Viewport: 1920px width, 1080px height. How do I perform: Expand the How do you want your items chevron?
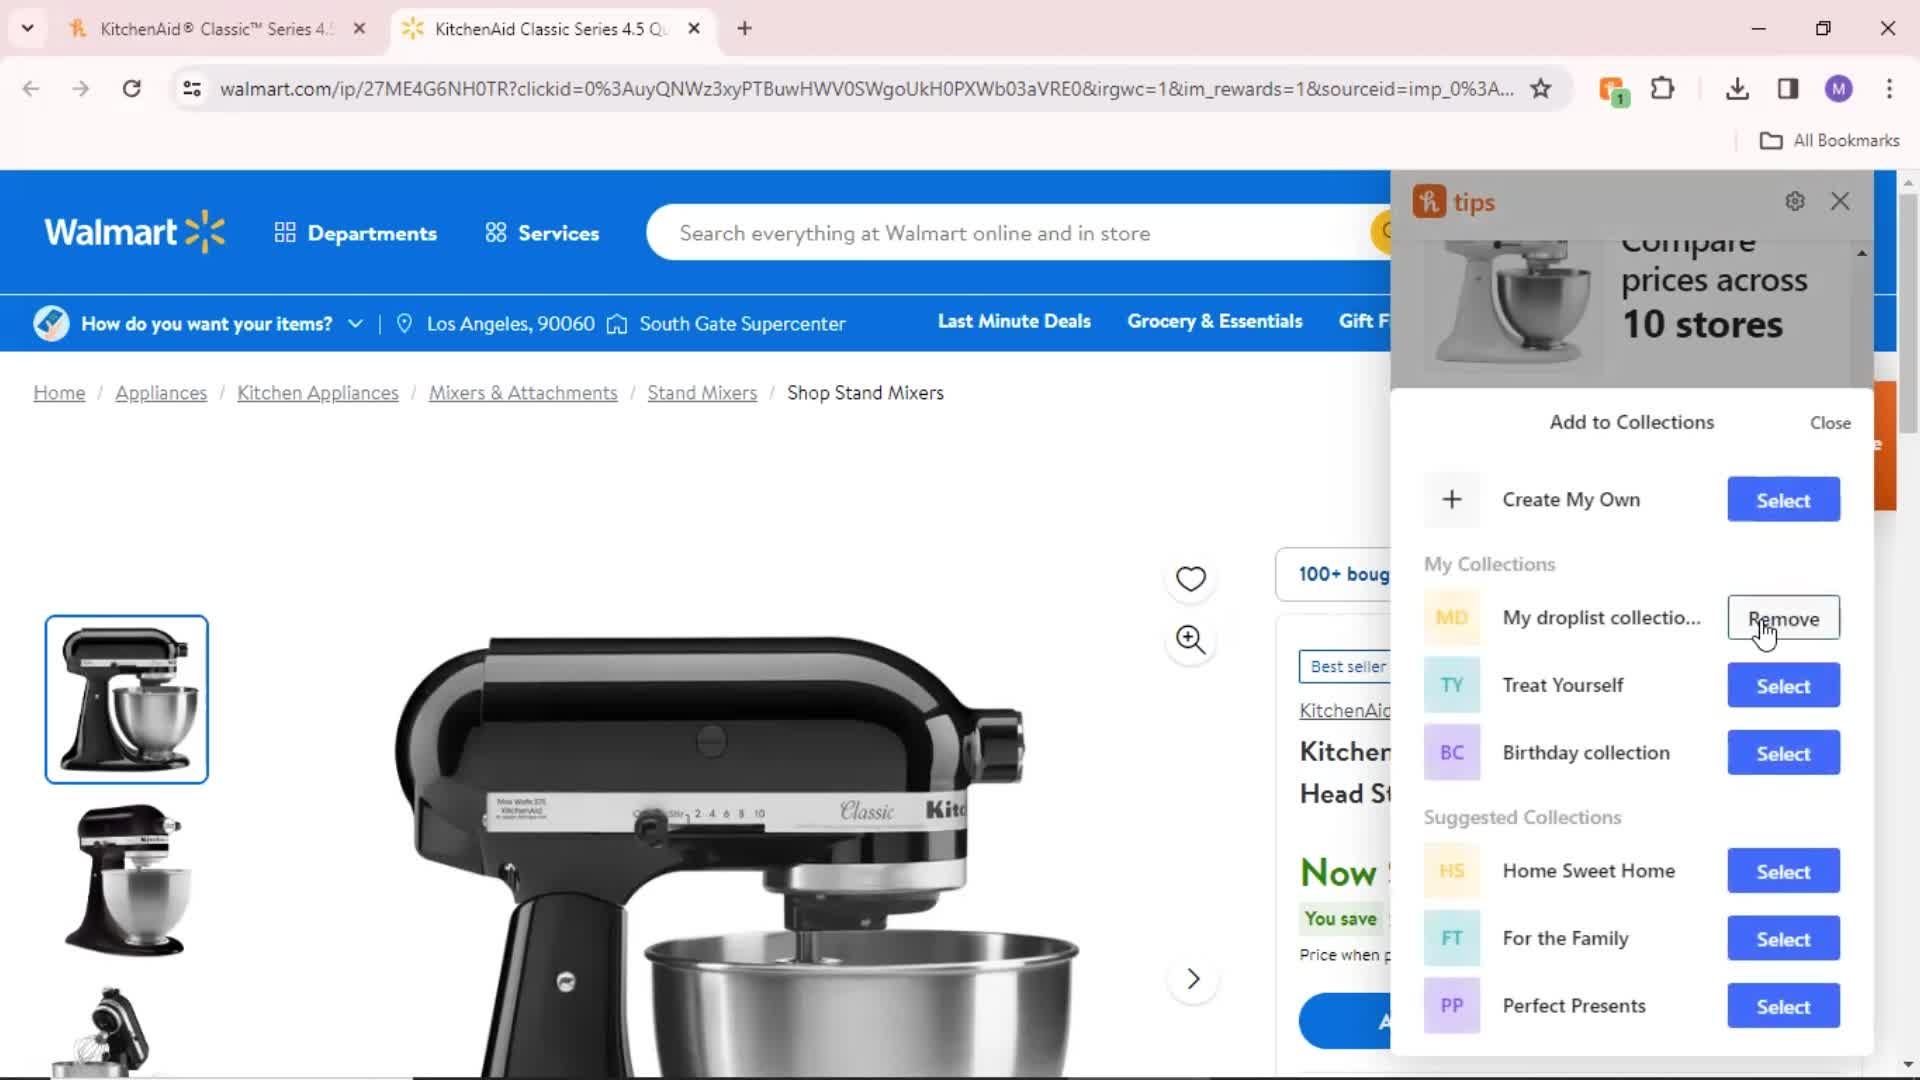point(355,324)
